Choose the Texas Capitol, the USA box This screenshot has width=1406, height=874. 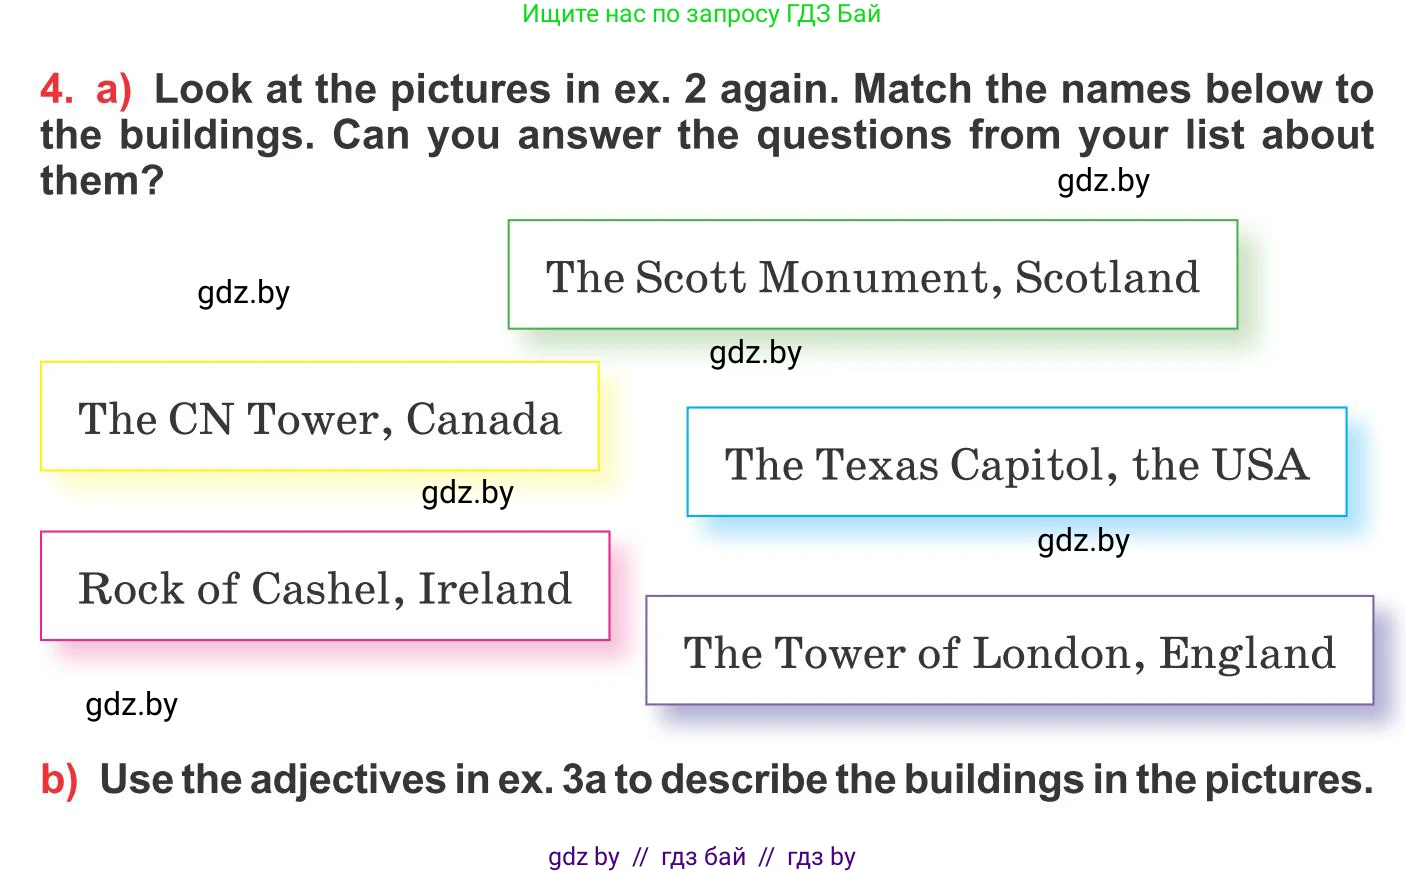pos(1016,463)
